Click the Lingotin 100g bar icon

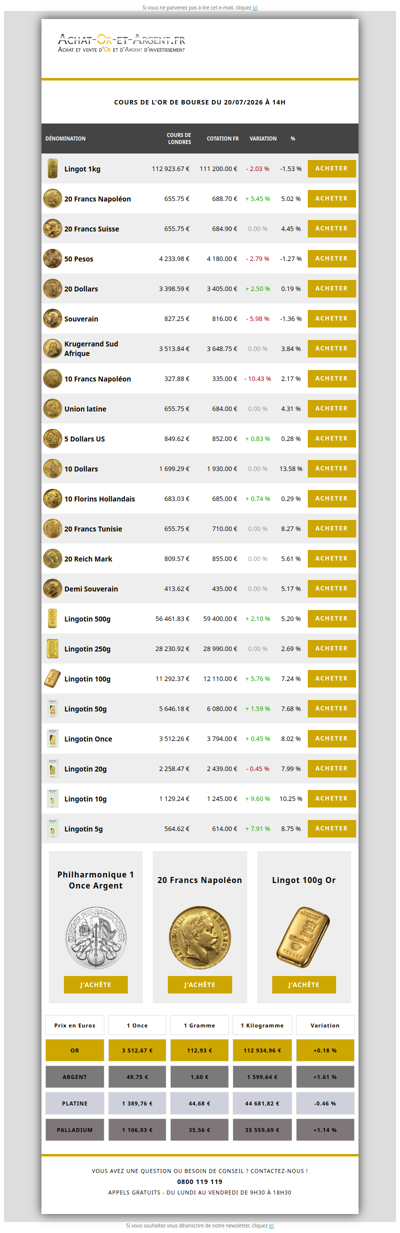click(x=52, y=679)
